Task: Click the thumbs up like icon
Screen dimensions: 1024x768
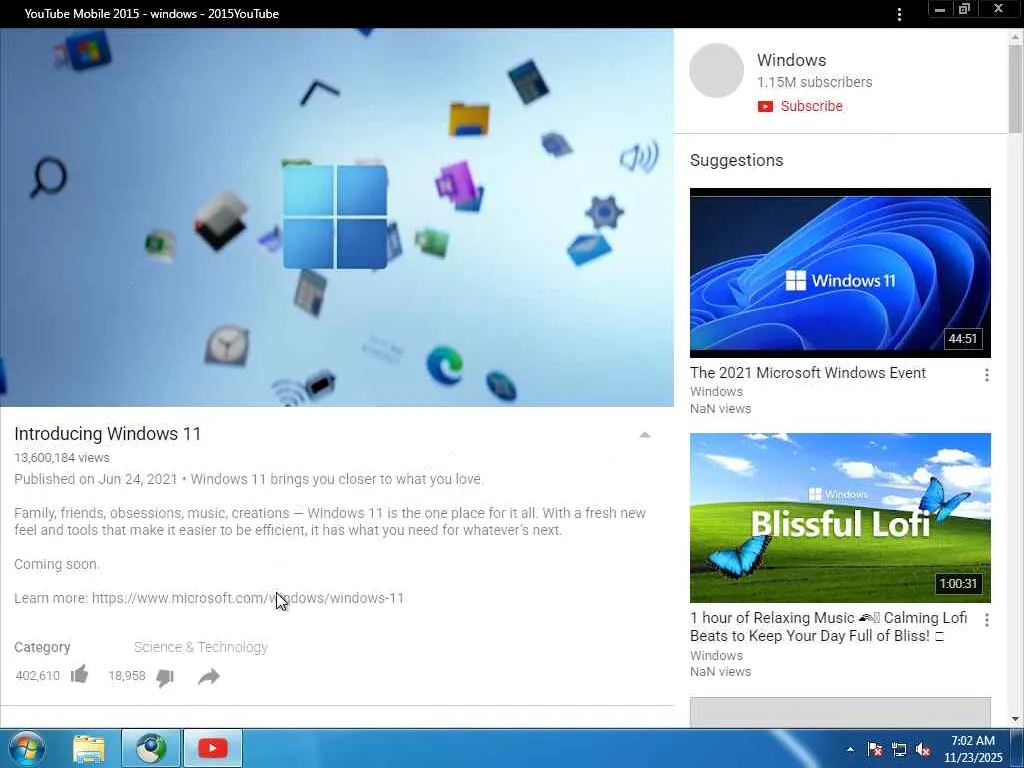Action: (x=80, y=675)
